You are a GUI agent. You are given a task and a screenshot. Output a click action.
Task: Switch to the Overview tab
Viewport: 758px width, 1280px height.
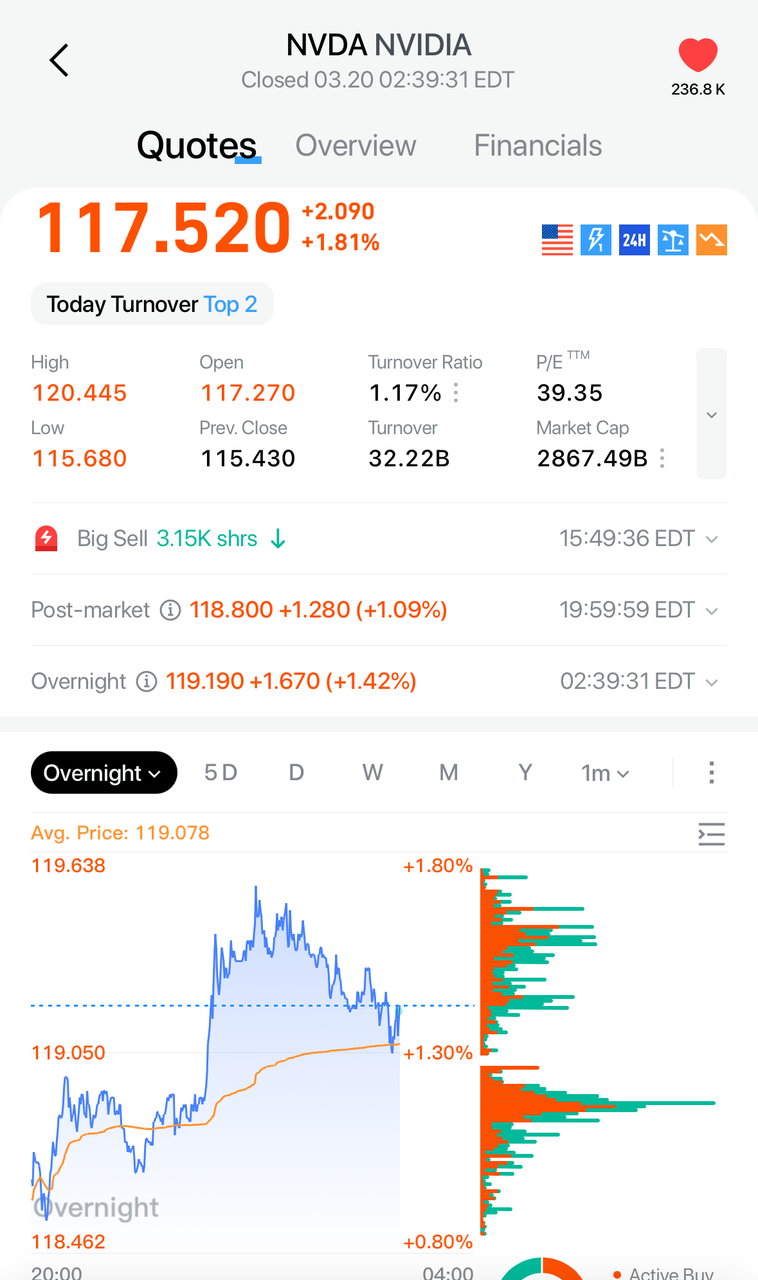click(x=355, y=146)
